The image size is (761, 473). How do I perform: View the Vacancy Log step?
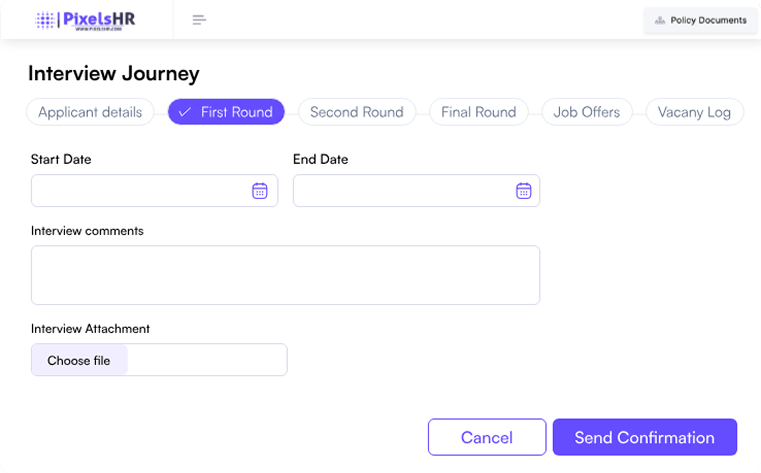(x=694, y=112)
